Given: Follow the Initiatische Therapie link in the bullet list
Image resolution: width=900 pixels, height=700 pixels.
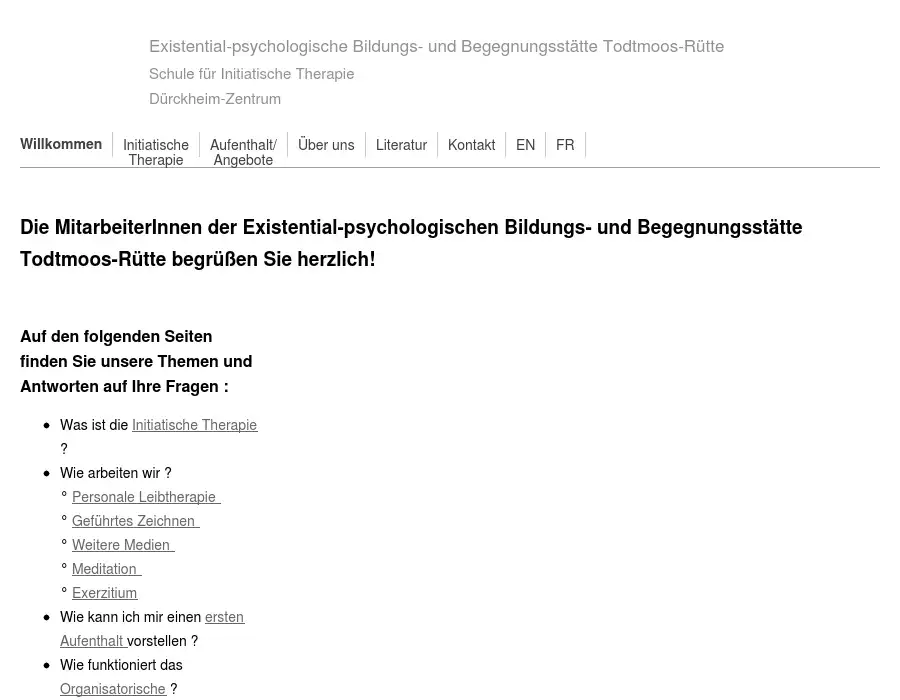Looking at the screenshot, I should [194, 425].
